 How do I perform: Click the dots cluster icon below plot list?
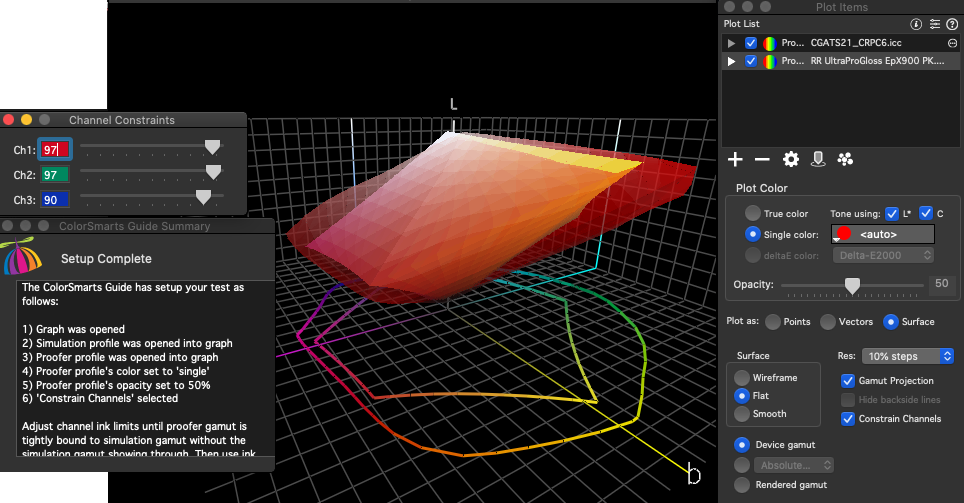845,159
